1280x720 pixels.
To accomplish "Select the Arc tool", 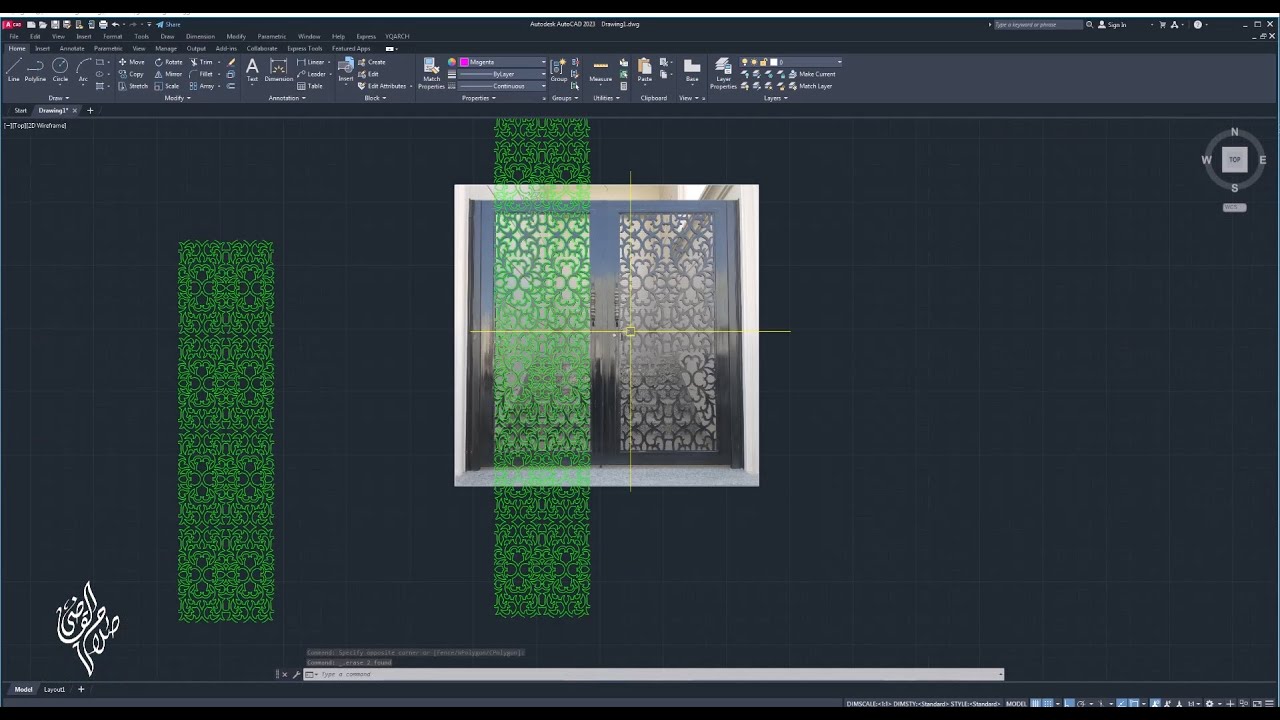I will [x=83, y=70].
